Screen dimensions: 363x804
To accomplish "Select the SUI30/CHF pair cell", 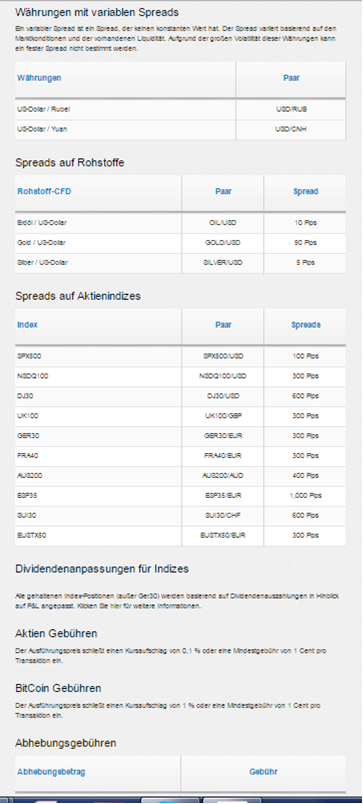I will click(x=223, y=516).
